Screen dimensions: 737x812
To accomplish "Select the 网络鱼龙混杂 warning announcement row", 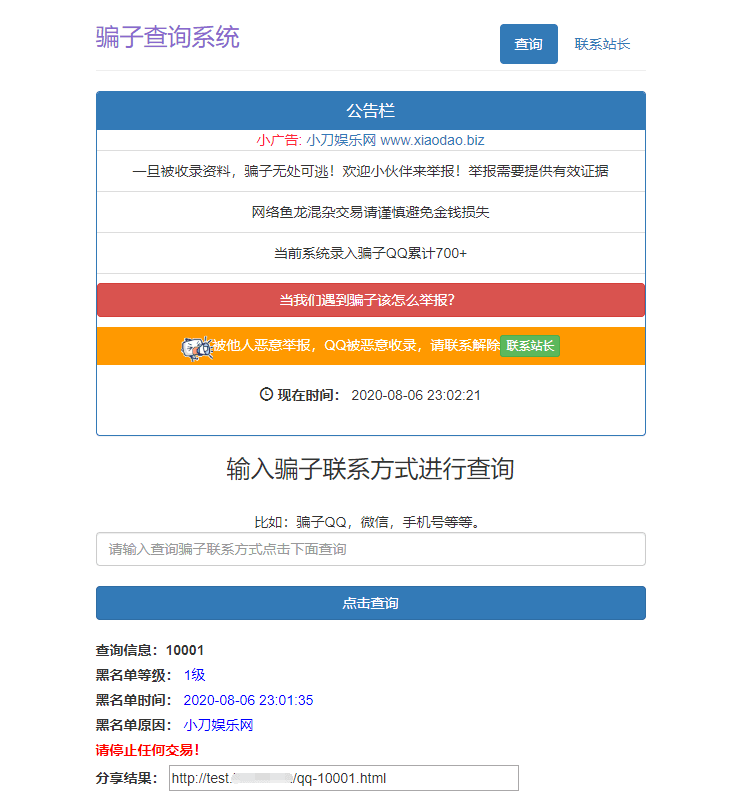I will click(x=370, y=212).
